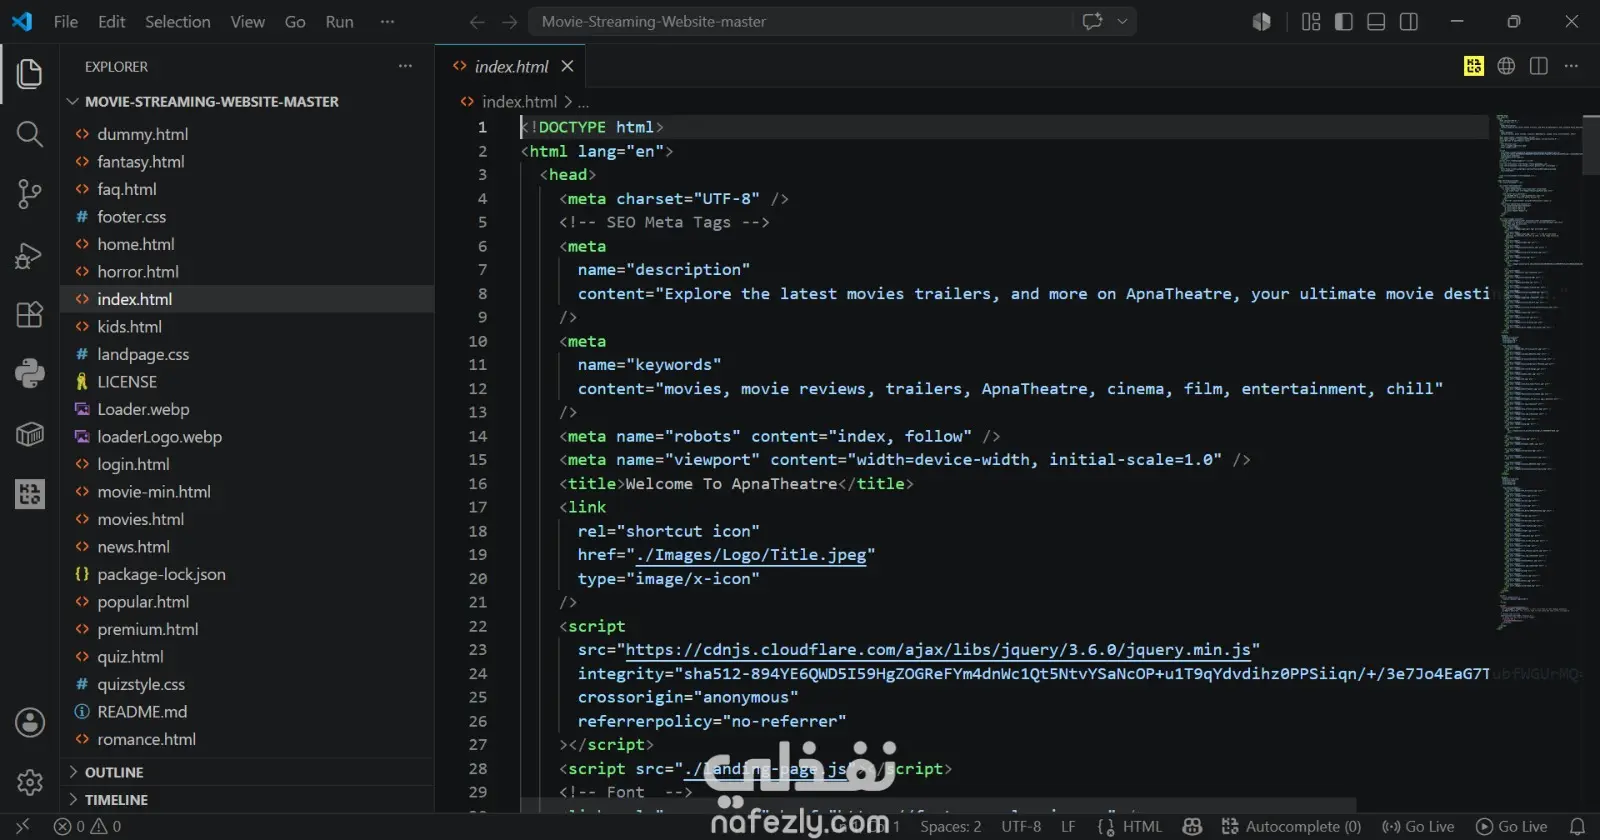This screenshot has height=840, width=1600.
Task: Open the File menu
Action: 66,22
